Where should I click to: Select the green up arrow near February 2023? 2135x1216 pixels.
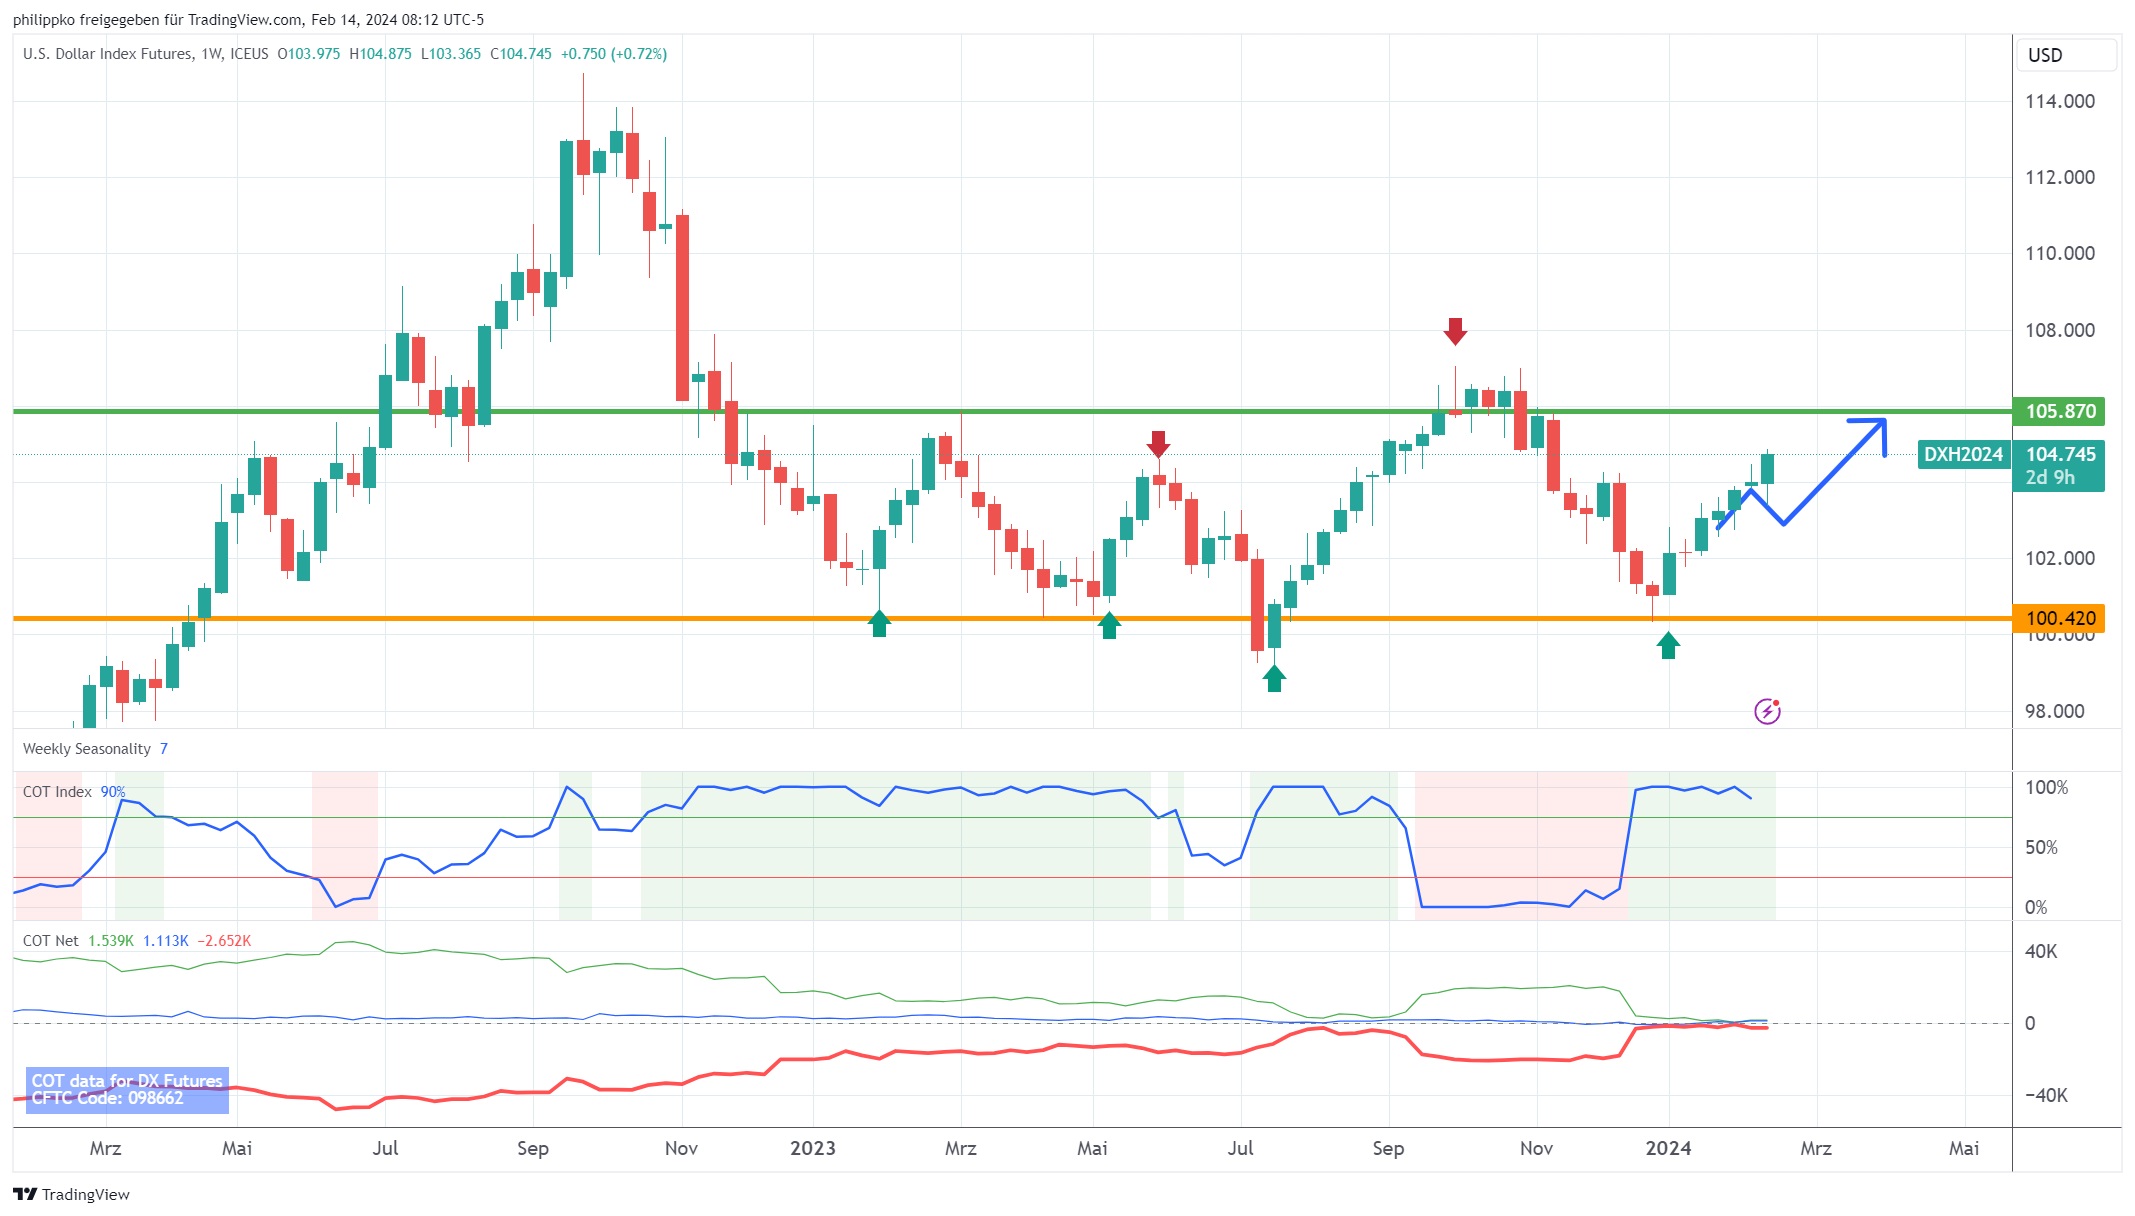pos(879,624)
